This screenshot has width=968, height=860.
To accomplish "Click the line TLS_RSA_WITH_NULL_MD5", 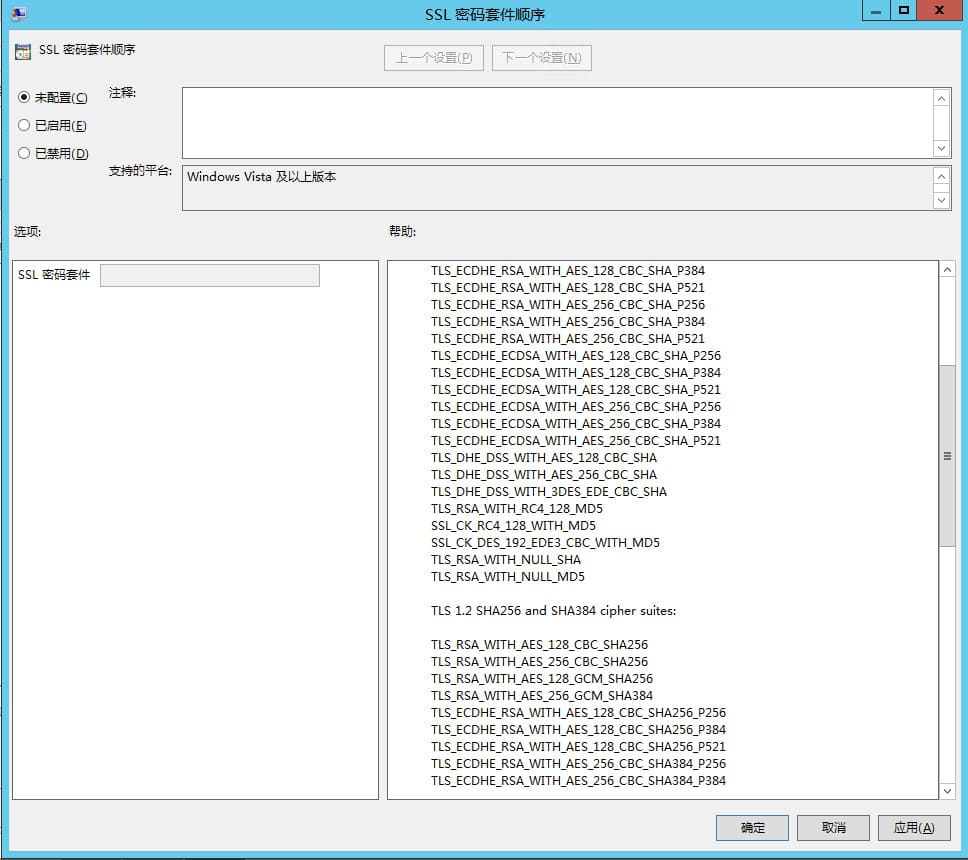I will pyautogui.click(x=507, y=577).
